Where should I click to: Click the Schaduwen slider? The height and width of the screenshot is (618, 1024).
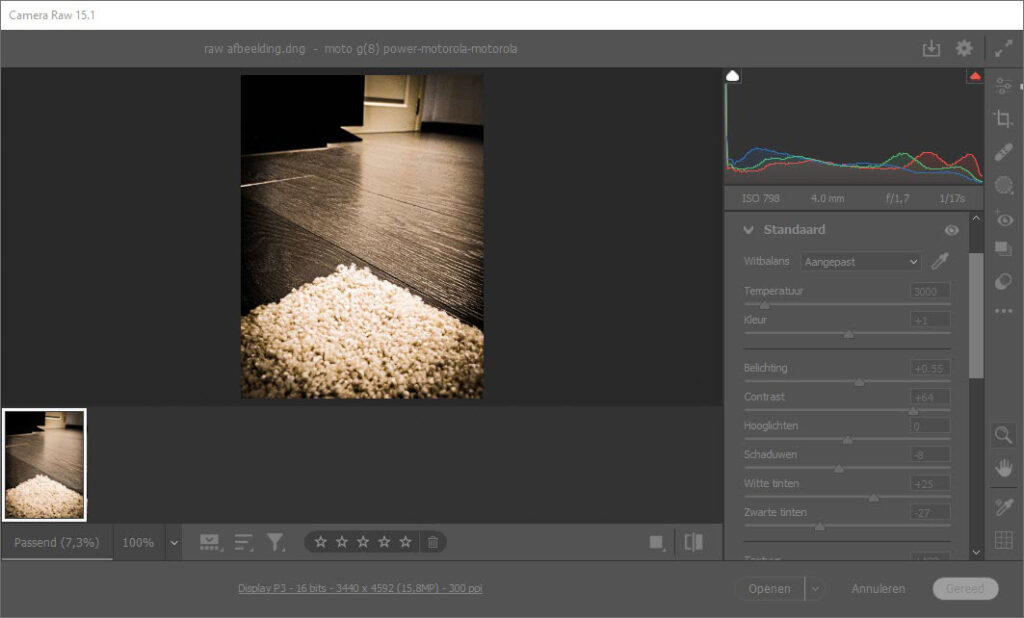point(847,468)
